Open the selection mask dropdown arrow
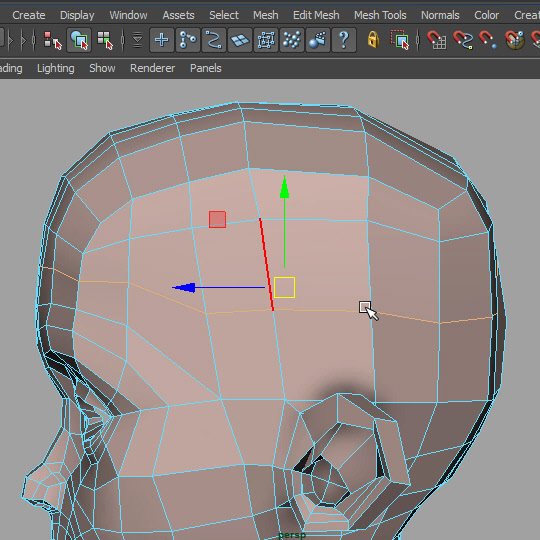Viewport: 540px width, 540px height. (x=137, y=40)
